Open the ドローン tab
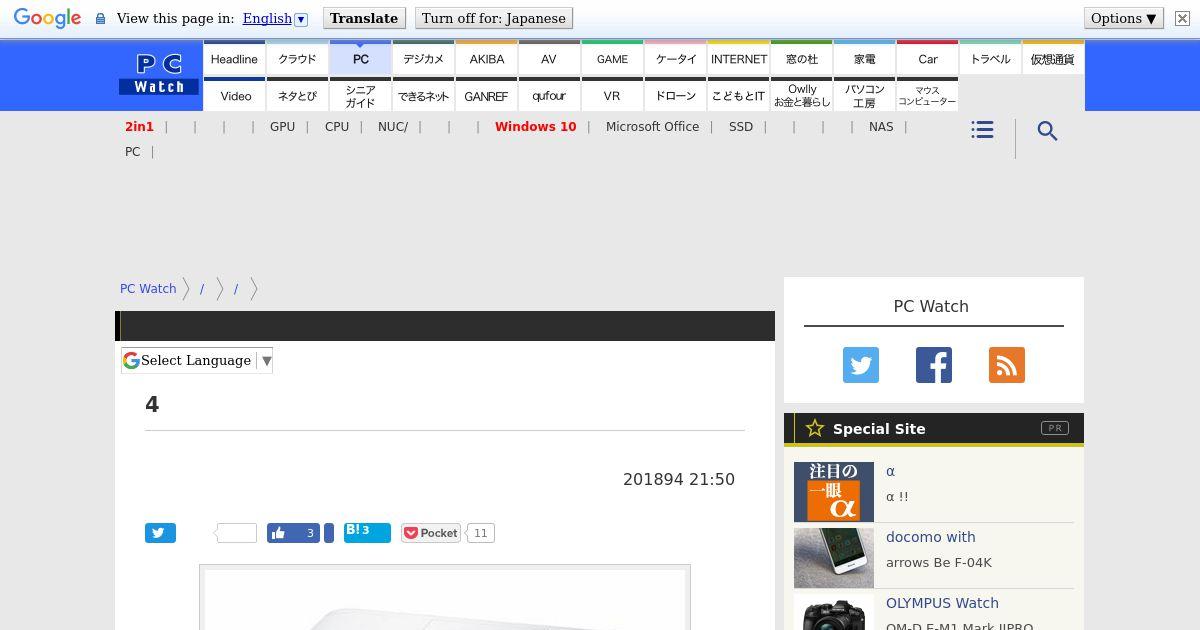The width and height of the screenshot is (1200, 630). 676,96
